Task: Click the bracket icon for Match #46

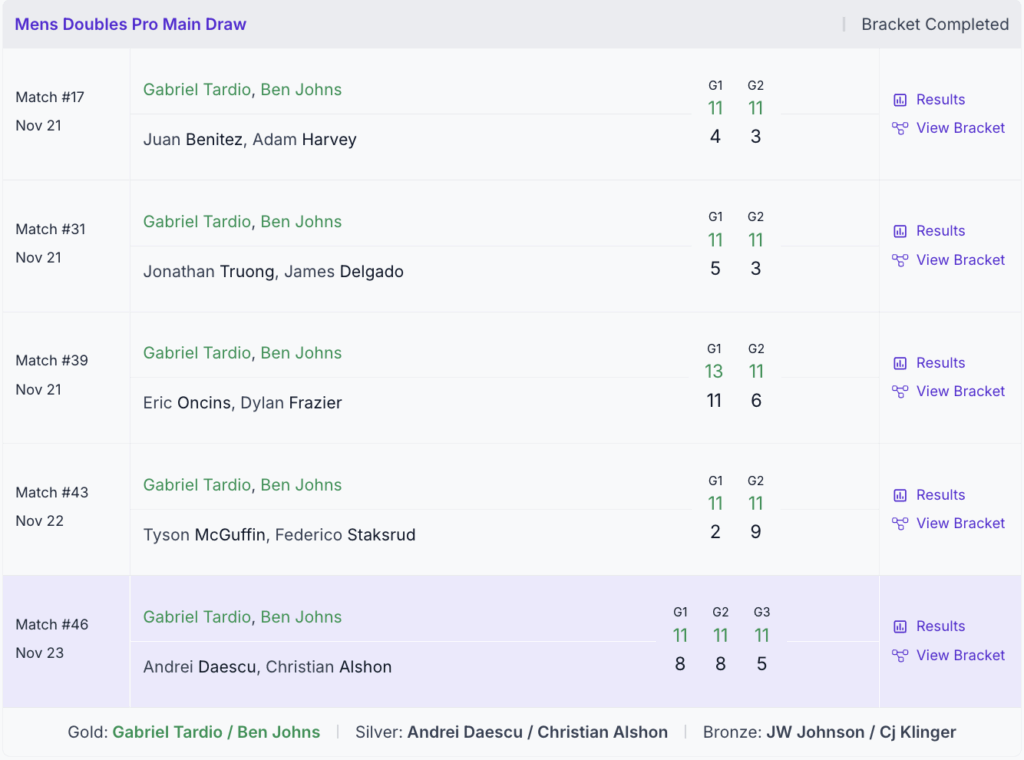Action: pyautogui.click(x=900, y=655)
